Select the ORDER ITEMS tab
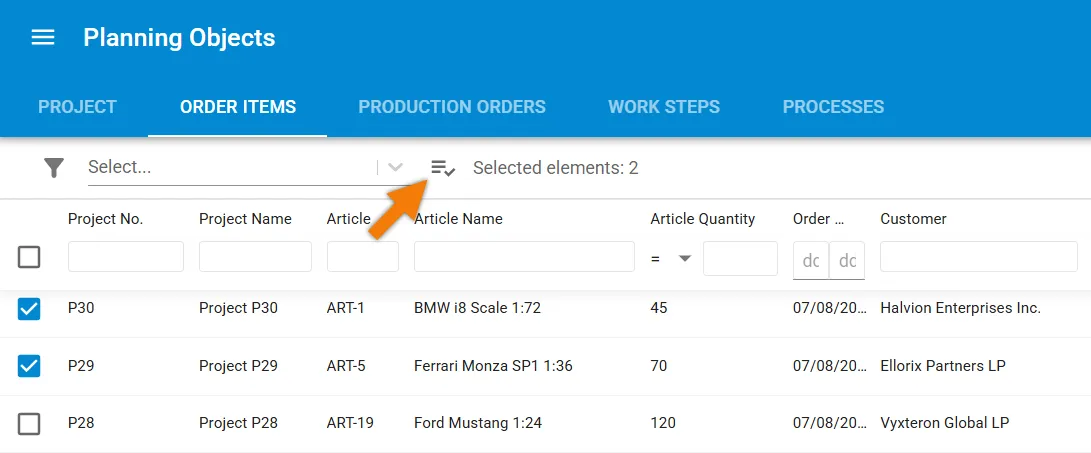Image resolution: width=1091 pixels, height=453 pixels. click(238, 107)
